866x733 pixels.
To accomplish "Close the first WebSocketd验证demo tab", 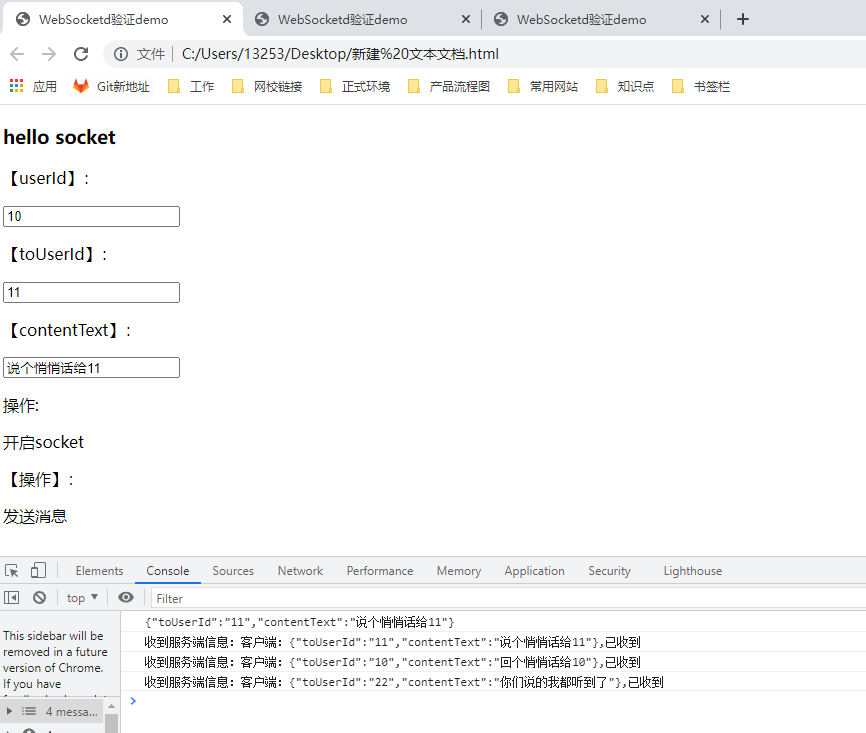I will 226,19.
